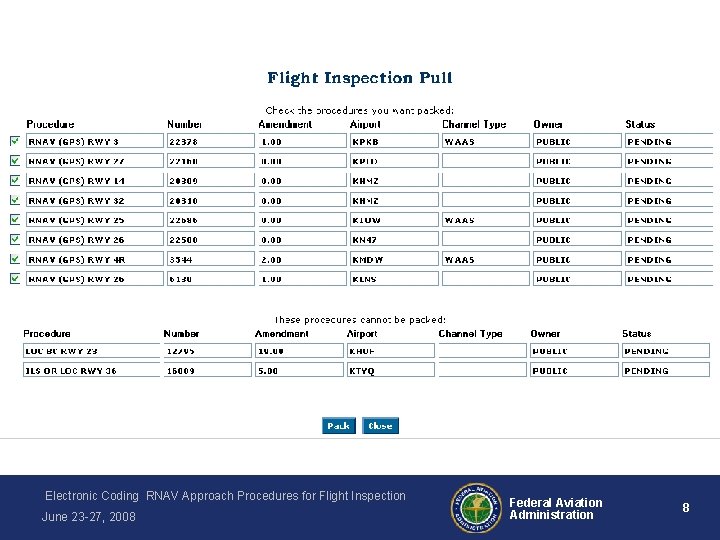
Task: Select the KPKB airport field
Action: (x=393, y=142)
